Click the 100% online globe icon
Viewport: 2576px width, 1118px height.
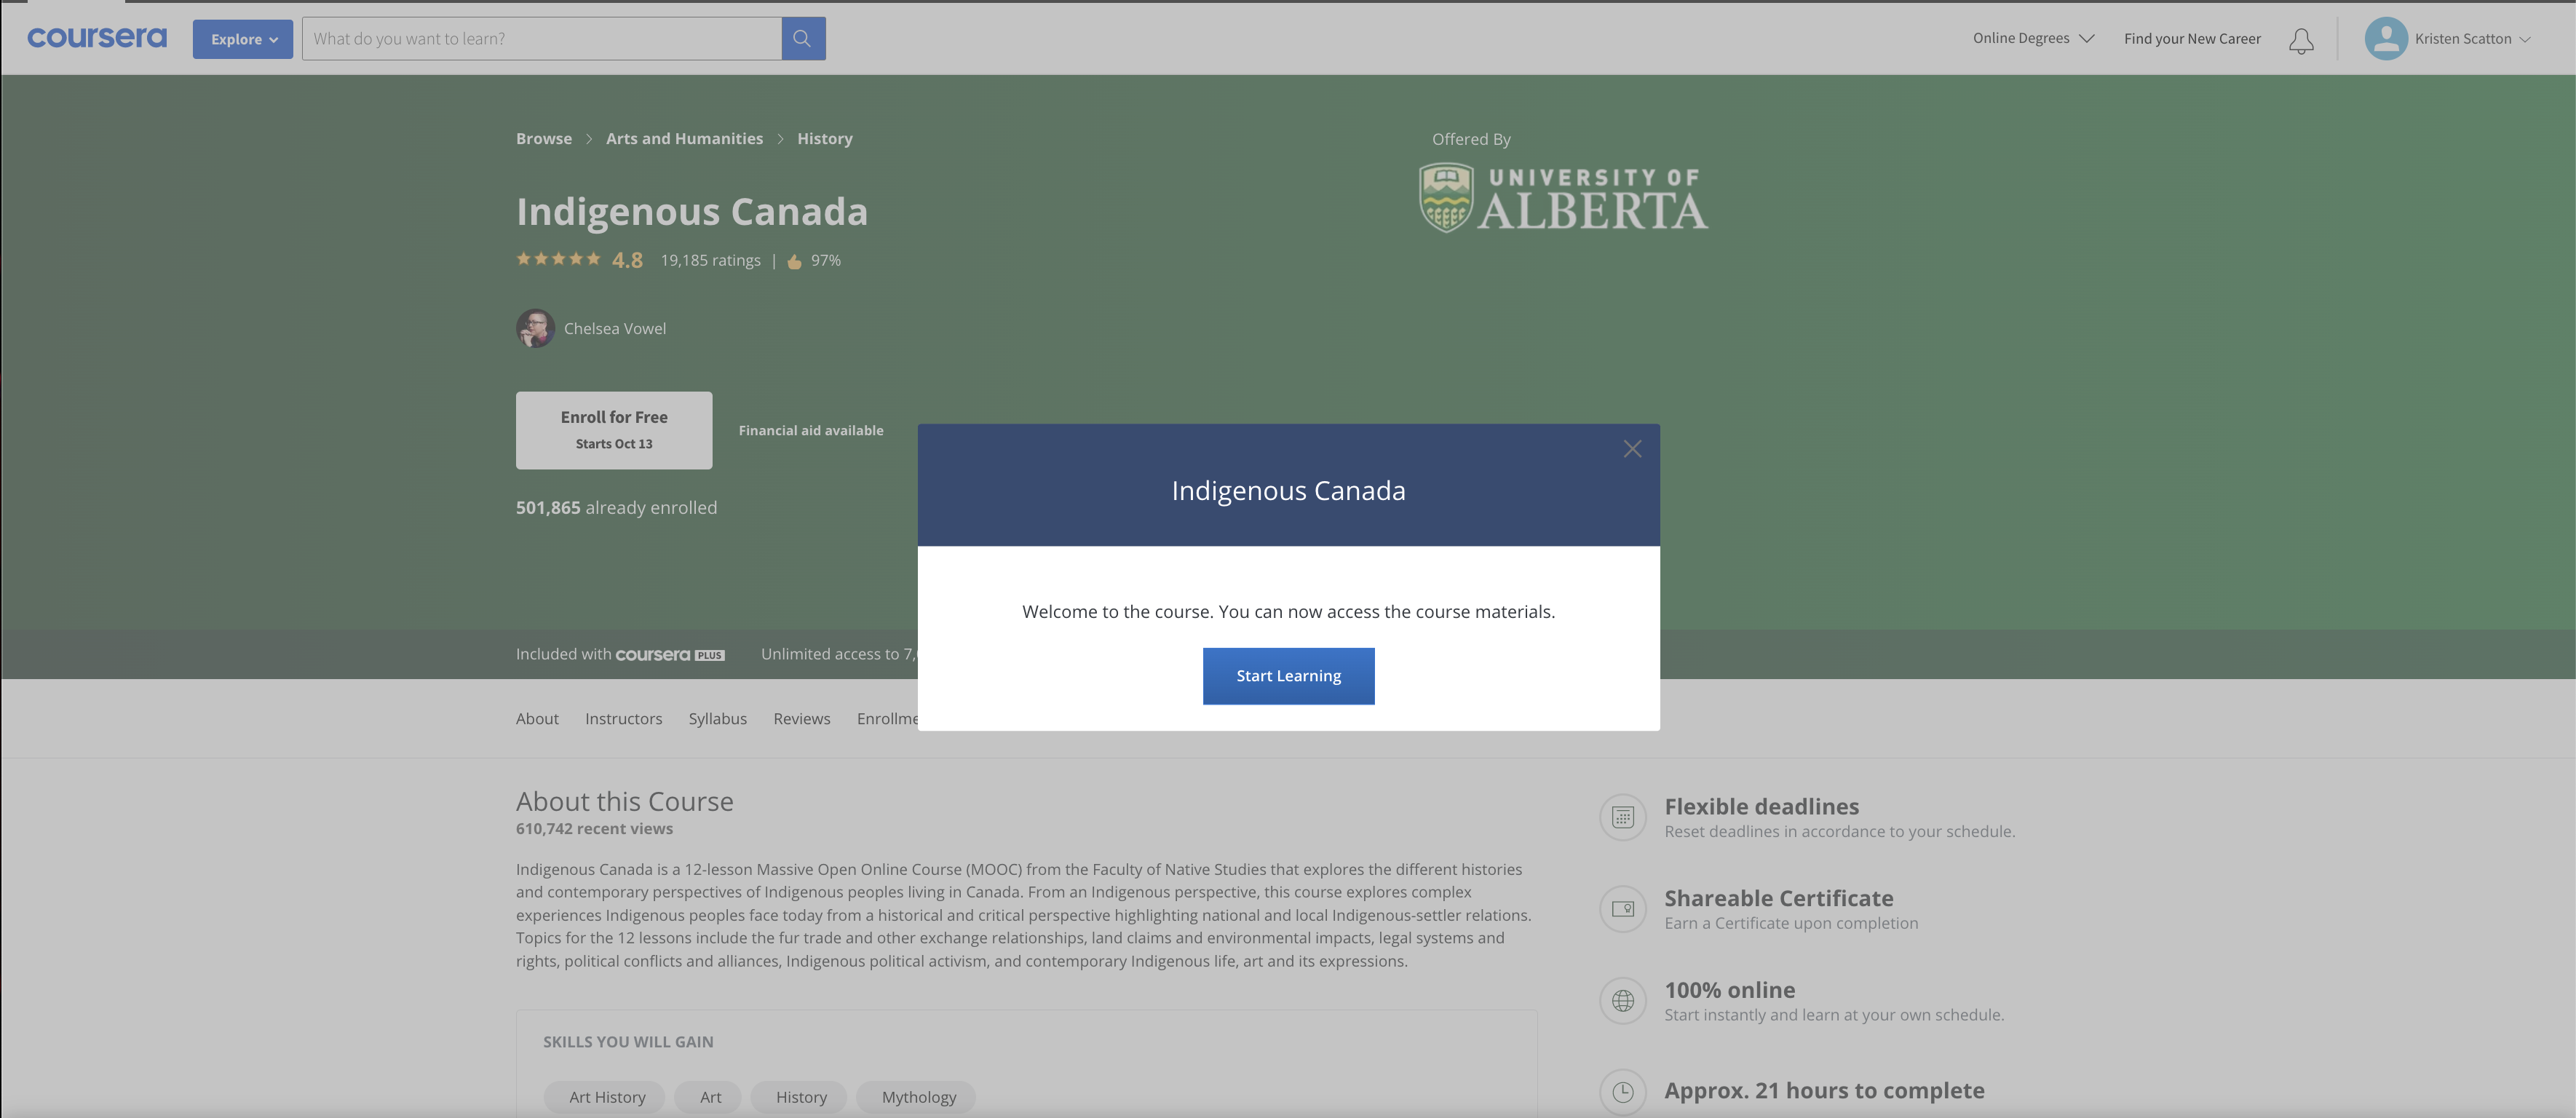1622,1001
